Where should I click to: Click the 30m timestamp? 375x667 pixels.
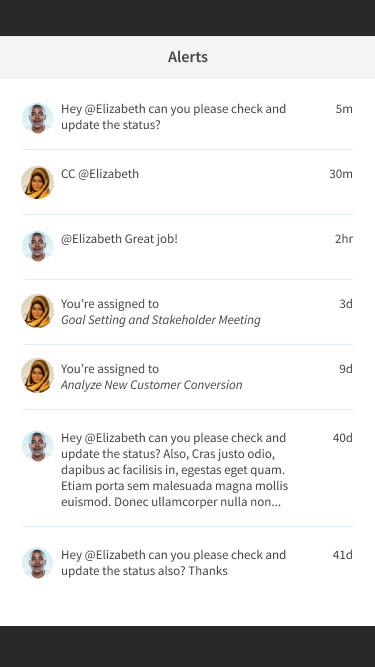[341, 174]
